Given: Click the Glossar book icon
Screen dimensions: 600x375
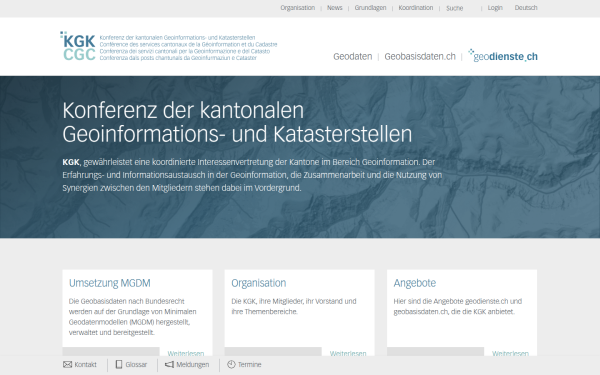Looking at the screenshot, I should [119, 364].
